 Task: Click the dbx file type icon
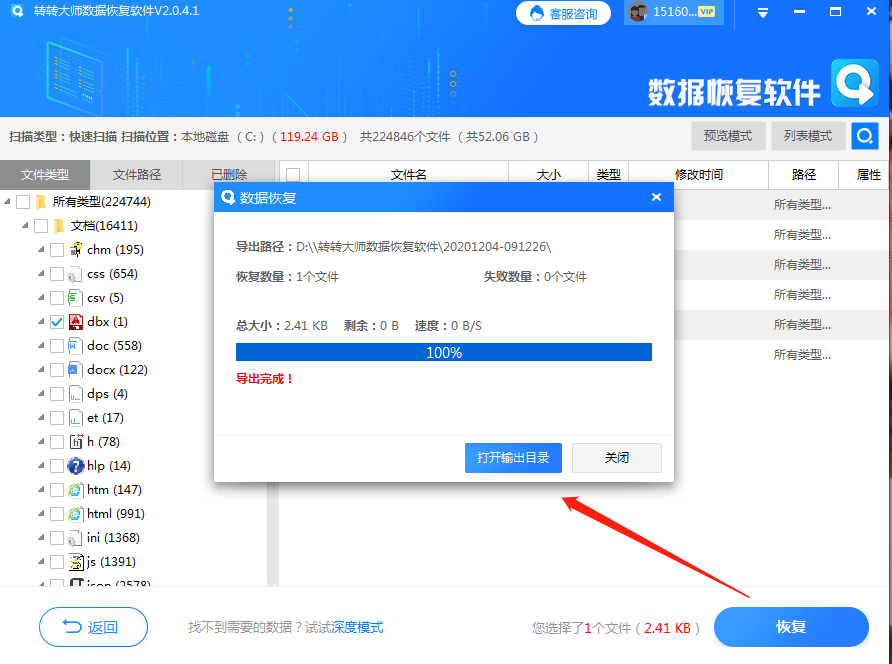74,321
